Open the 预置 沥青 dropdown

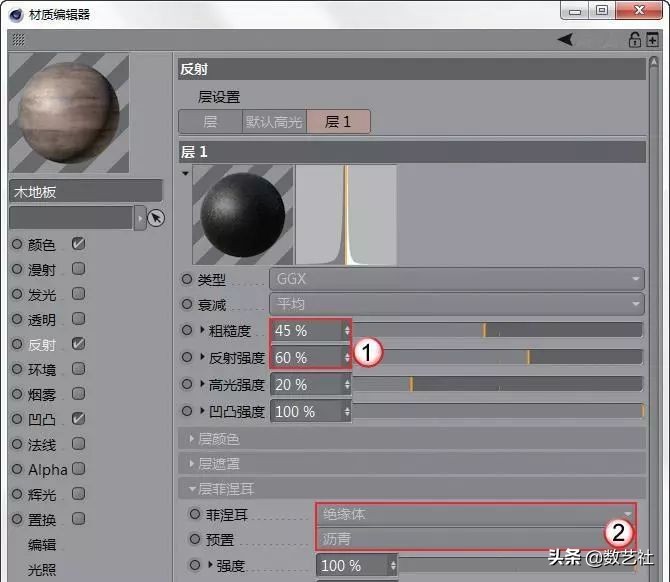tap(476, 539)
